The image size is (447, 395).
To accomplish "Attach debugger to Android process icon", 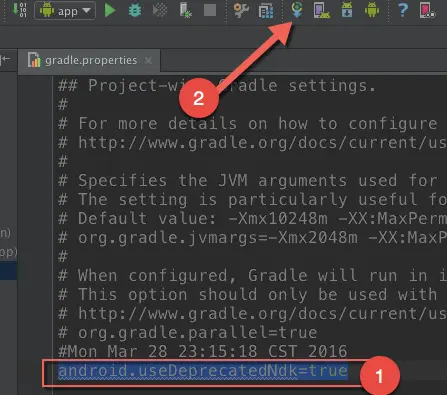I will [x=185, y=10].
